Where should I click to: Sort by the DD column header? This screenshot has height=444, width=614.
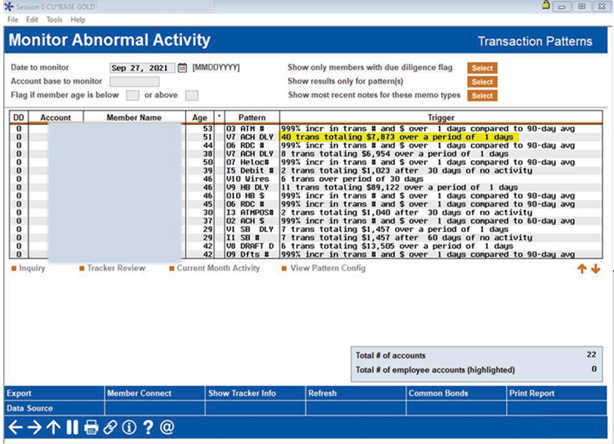coord(19,117)
